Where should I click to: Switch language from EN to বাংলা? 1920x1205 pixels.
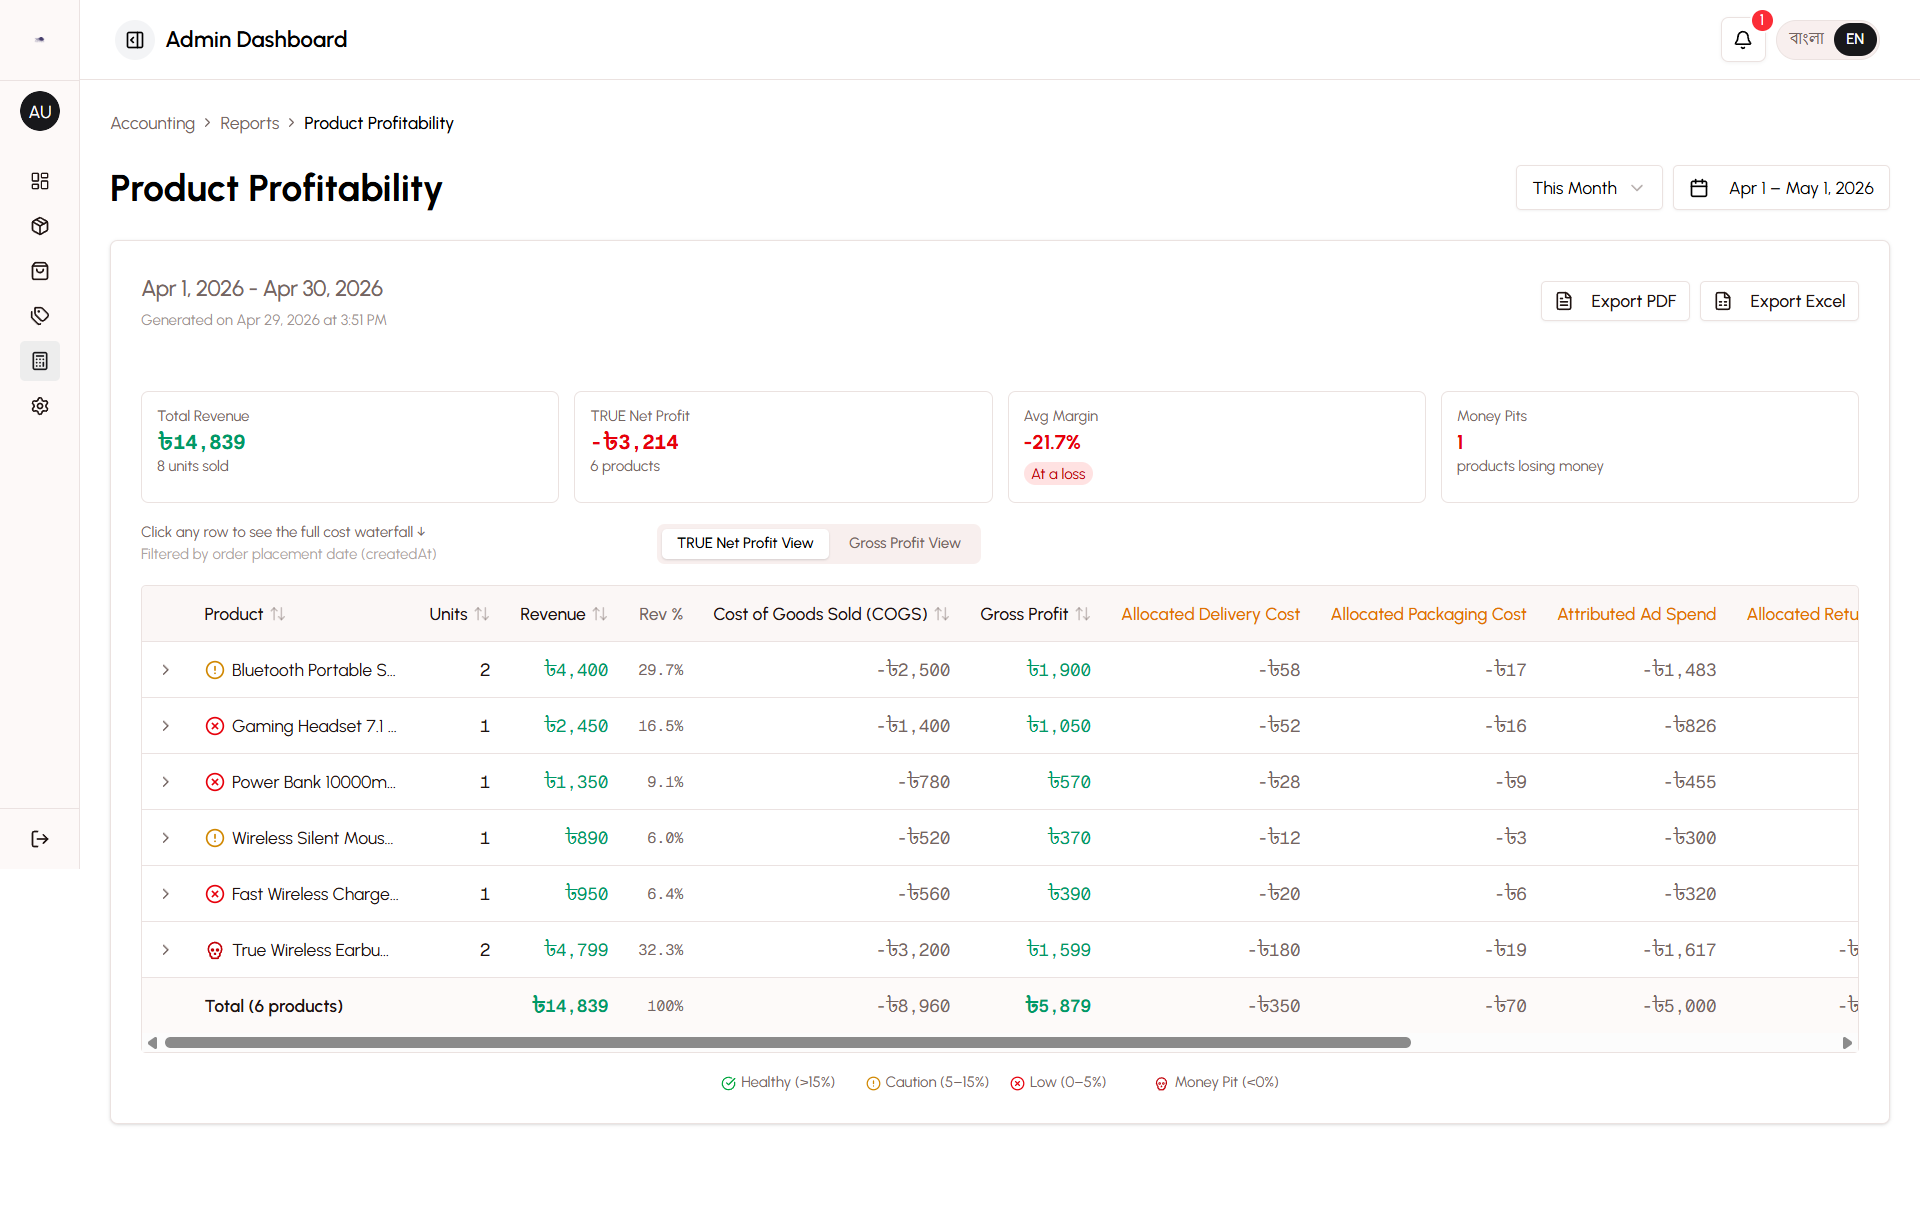tap(1806, 39)
